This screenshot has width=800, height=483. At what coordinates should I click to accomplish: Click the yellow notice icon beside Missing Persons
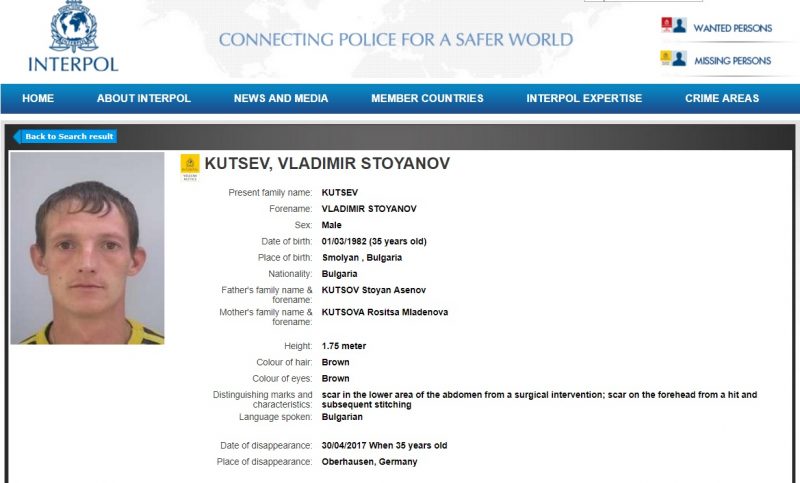click(x=665, y=58)
